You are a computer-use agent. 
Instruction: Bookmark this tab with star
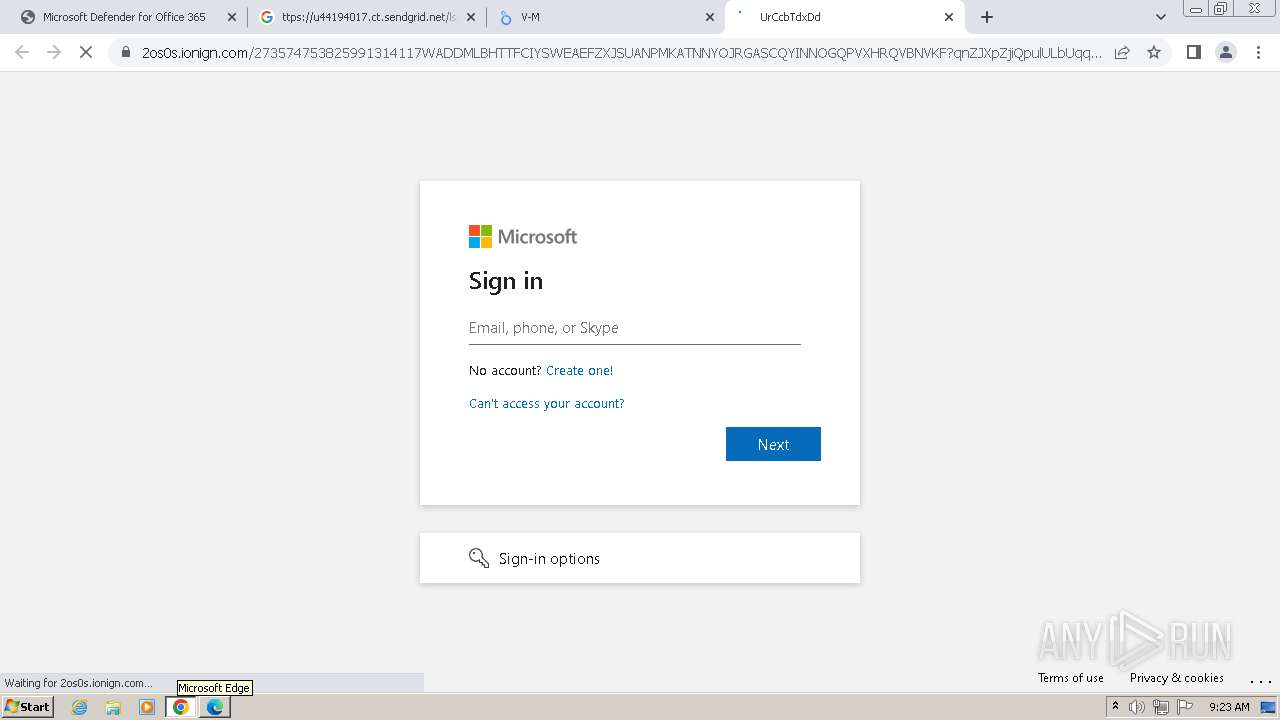[1154, 52]
